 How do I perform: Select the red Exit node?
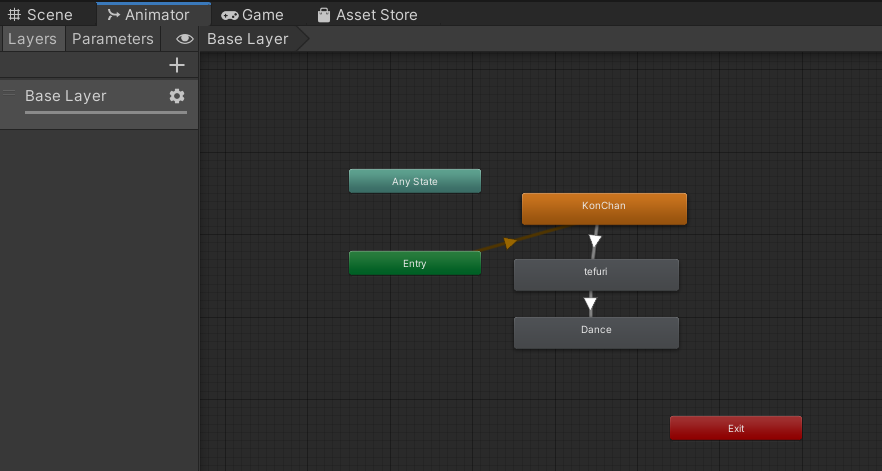click(x=736, y=428)
